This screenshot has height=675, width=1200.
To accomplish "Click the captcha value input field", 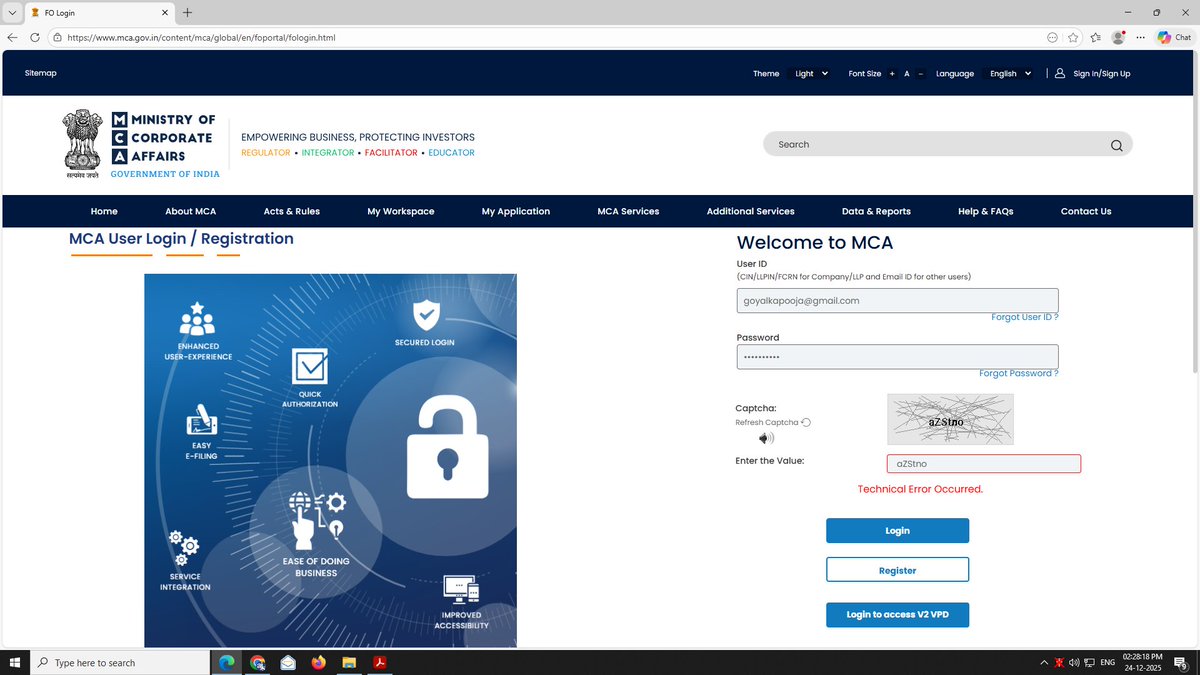I will click(x=984, y=464).
